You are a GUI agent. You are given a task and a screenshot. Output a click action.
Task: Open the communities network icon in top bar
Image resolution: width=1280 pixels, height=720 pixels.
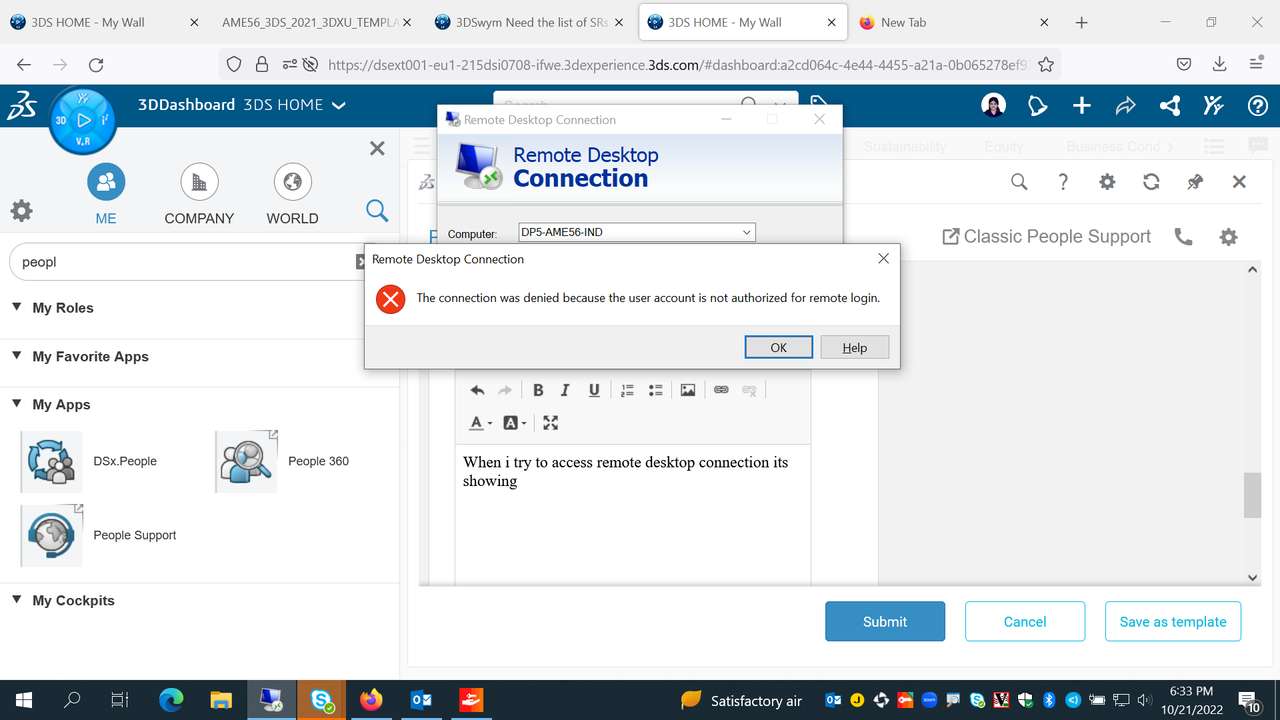[x=1169, y=105]
